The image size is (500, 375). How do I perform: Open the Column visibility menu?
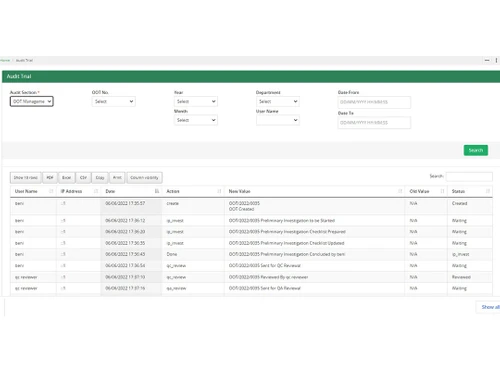click(144, 178)
